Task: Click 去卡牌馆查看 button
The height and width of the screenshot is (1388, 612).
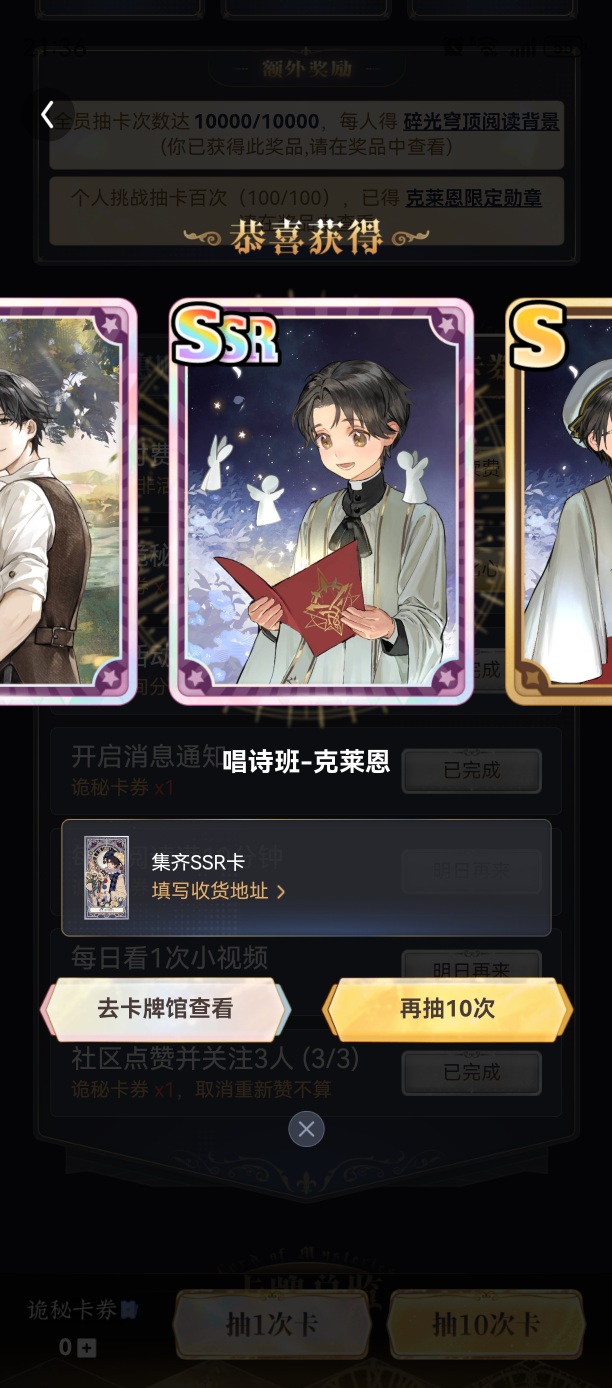Action: pyautogui.click(x=165, y=1009)
